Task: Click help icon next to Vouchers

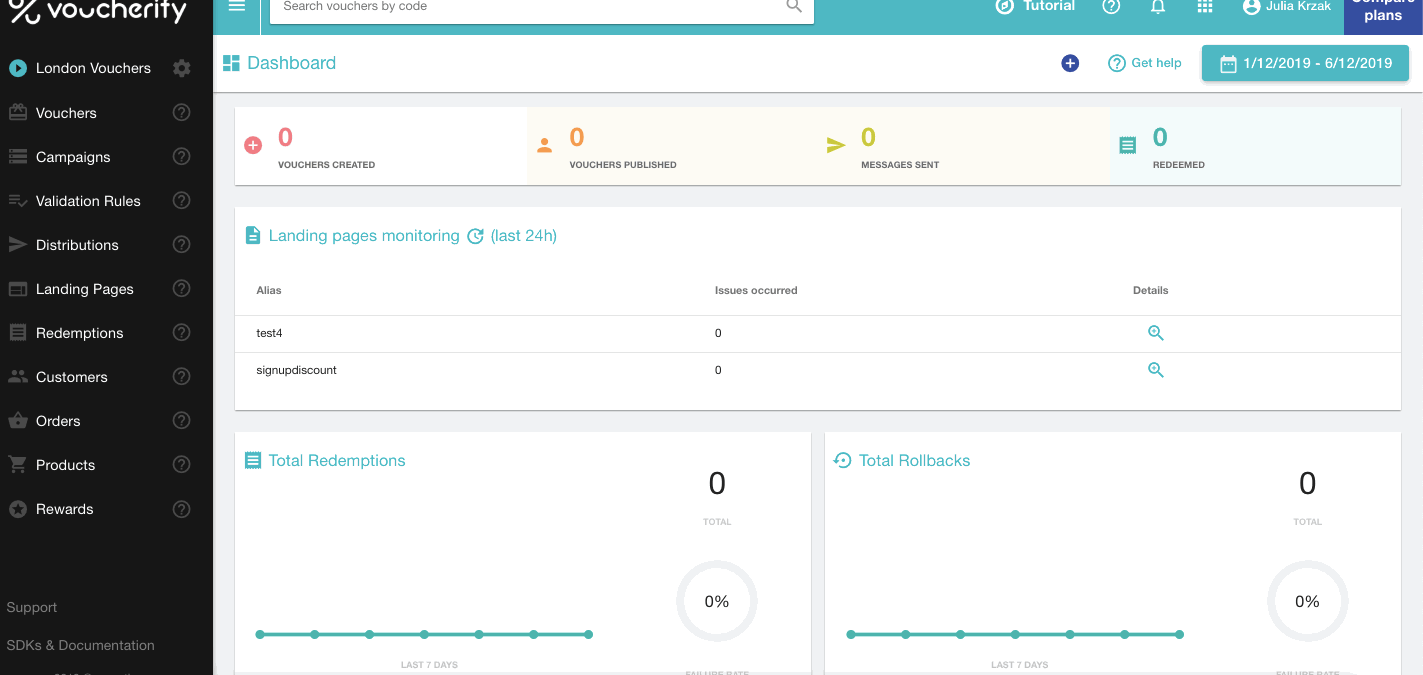Action: (181, 112)
